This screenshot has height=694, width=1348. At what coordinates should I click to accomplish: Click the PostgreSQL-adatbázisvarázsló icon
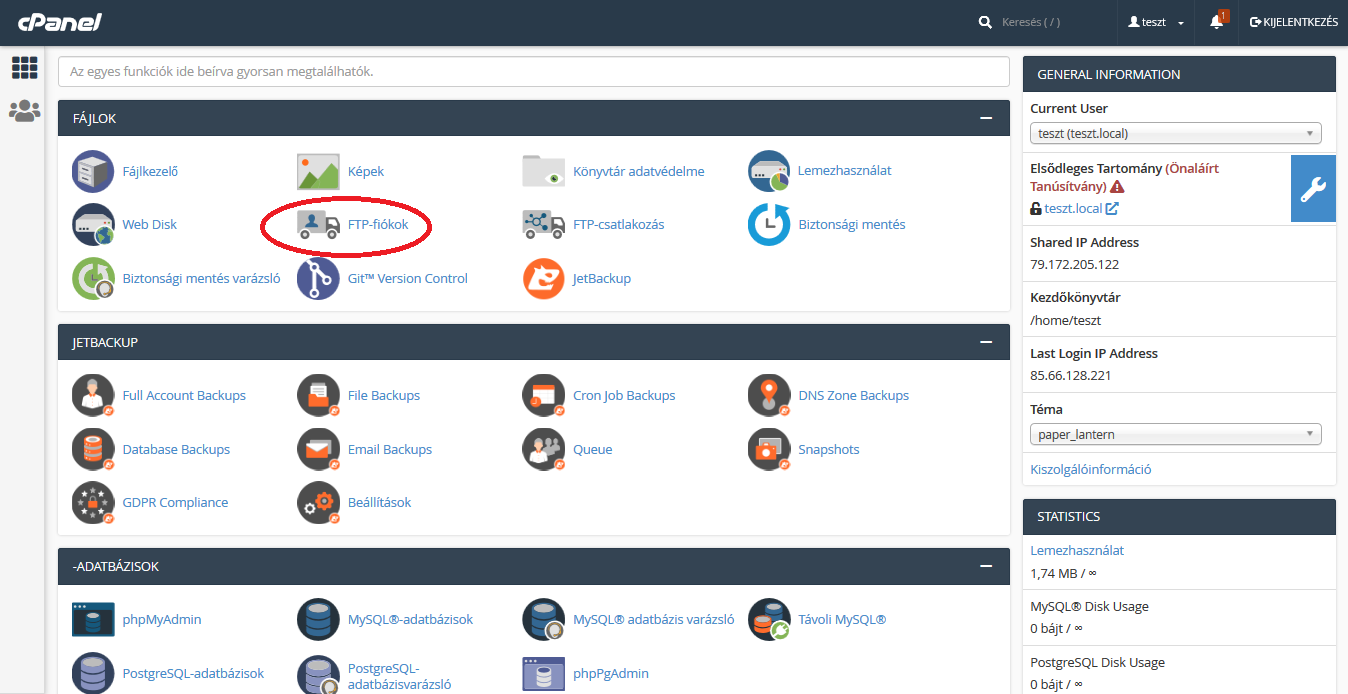(318, 675)
